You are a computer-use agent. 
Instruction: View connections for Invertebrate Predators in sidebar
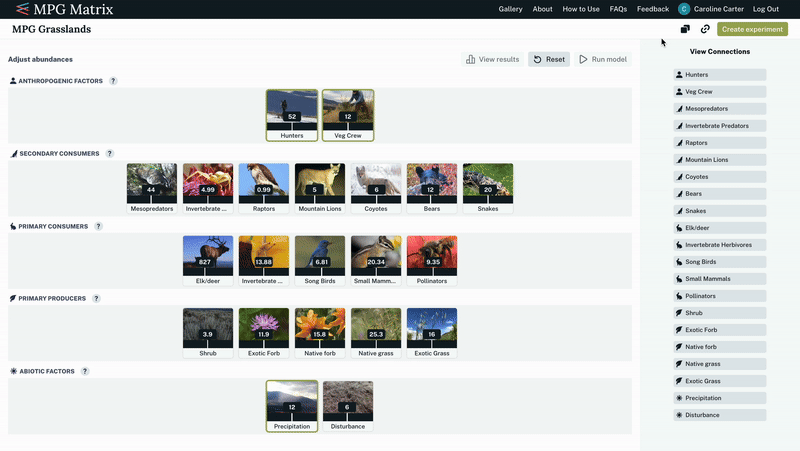click(719, 126)
